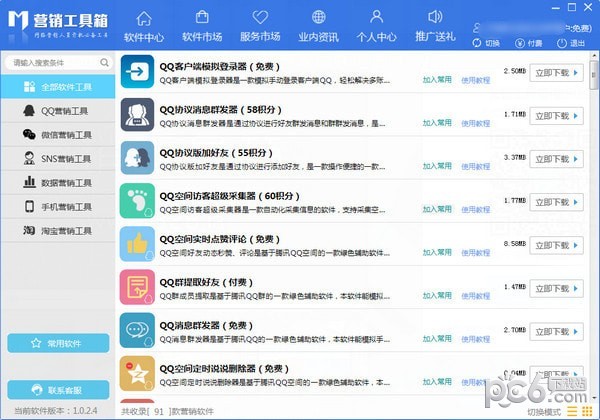Add QQ空间定时说说删除器 via 加入常用
This screenshot has height=420, width=600.
(437, 382)
